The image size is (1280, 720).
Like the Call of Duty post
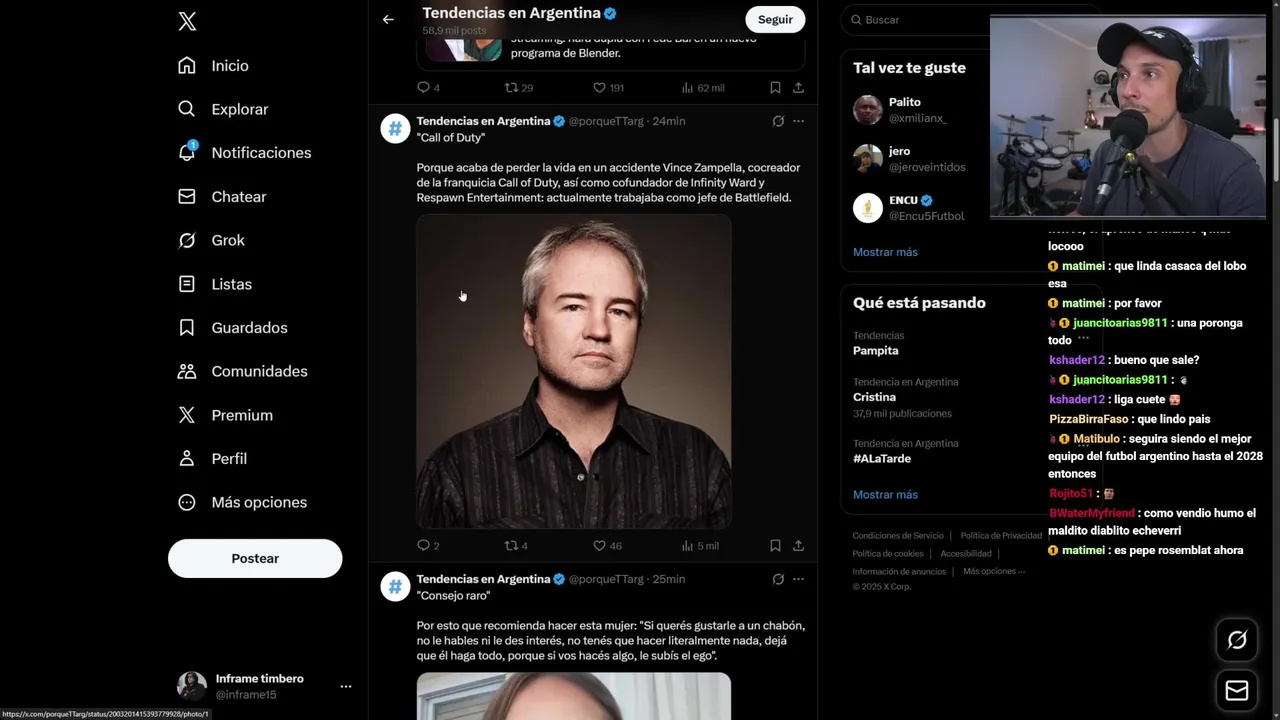(607, 546)
